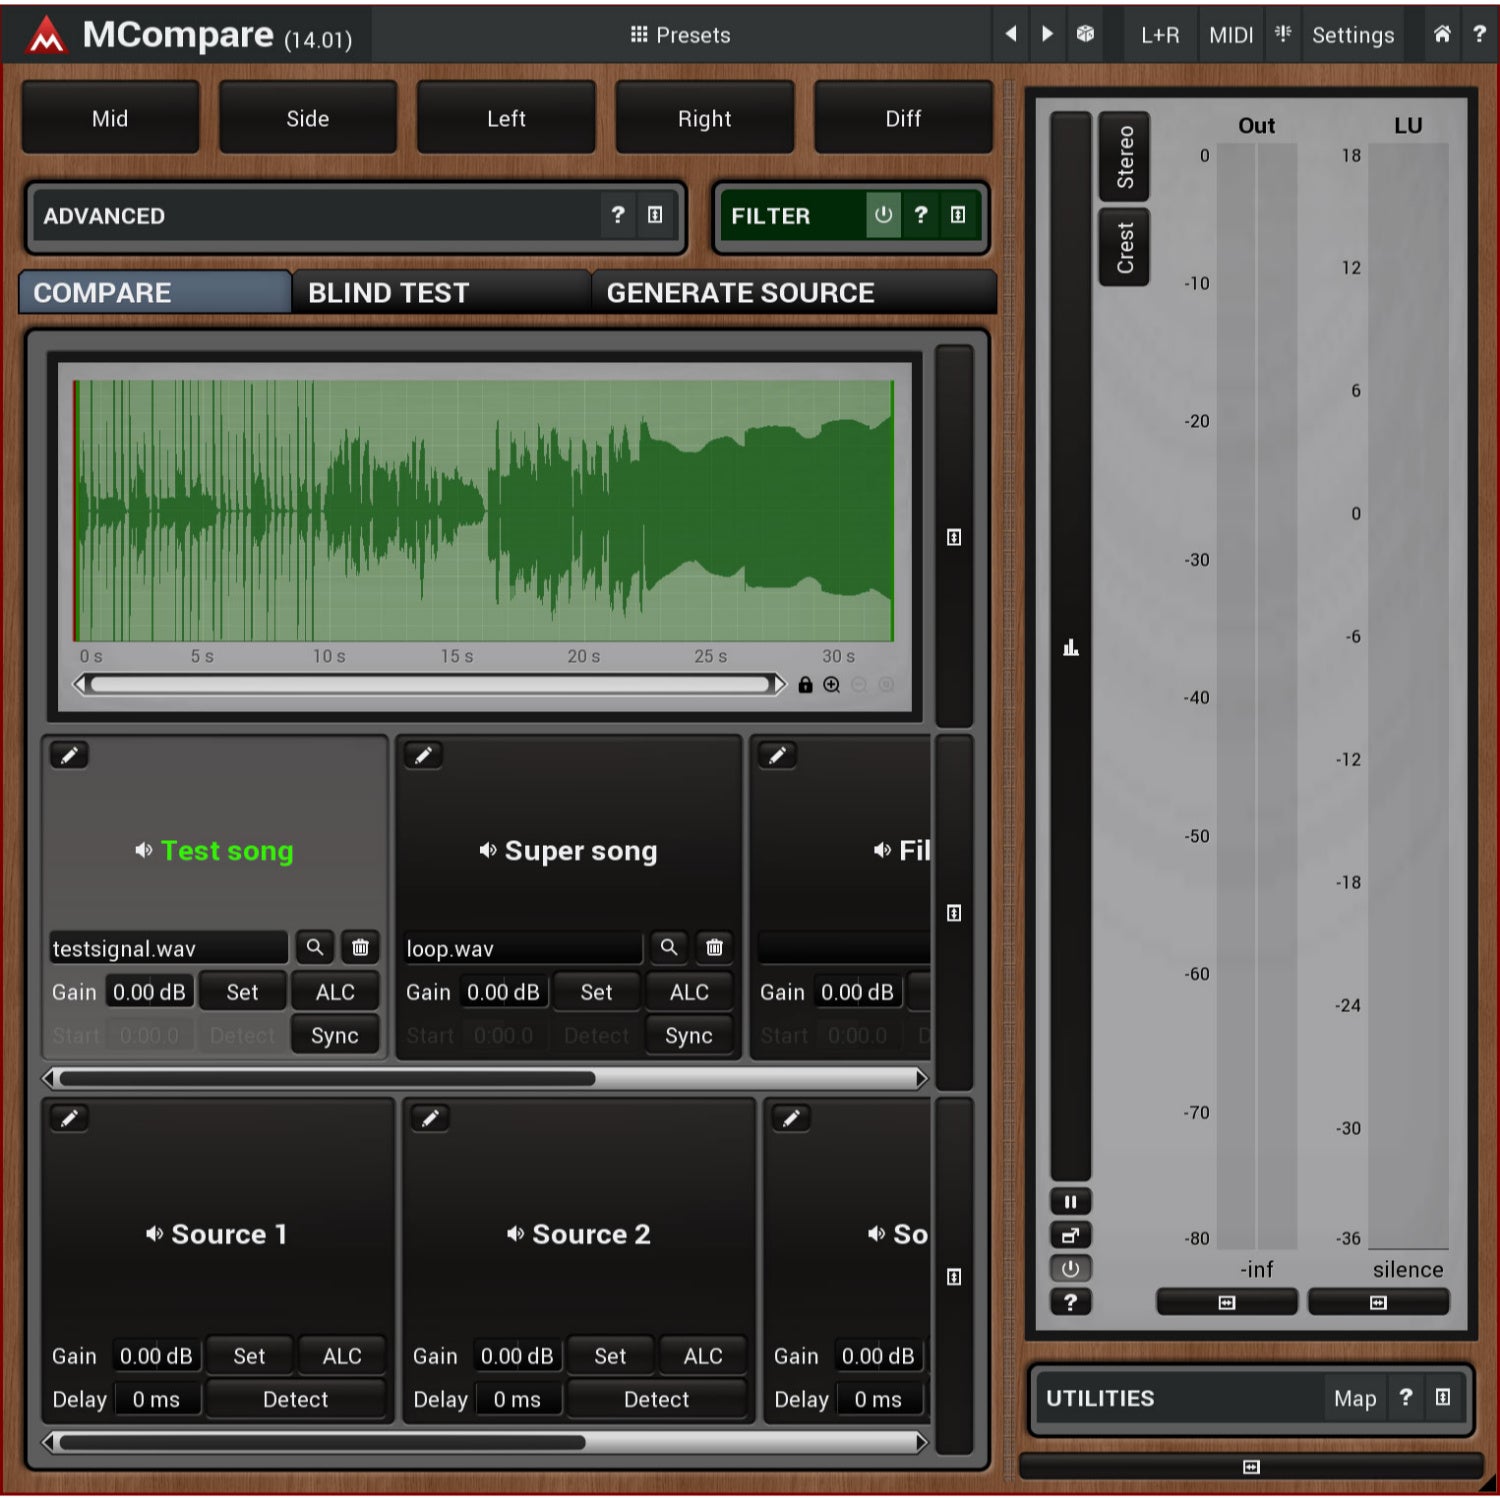This screenshot has width=1500, height=1500.
Task: Toggle the waveform lock icon
Action: (x=805, y=685)
